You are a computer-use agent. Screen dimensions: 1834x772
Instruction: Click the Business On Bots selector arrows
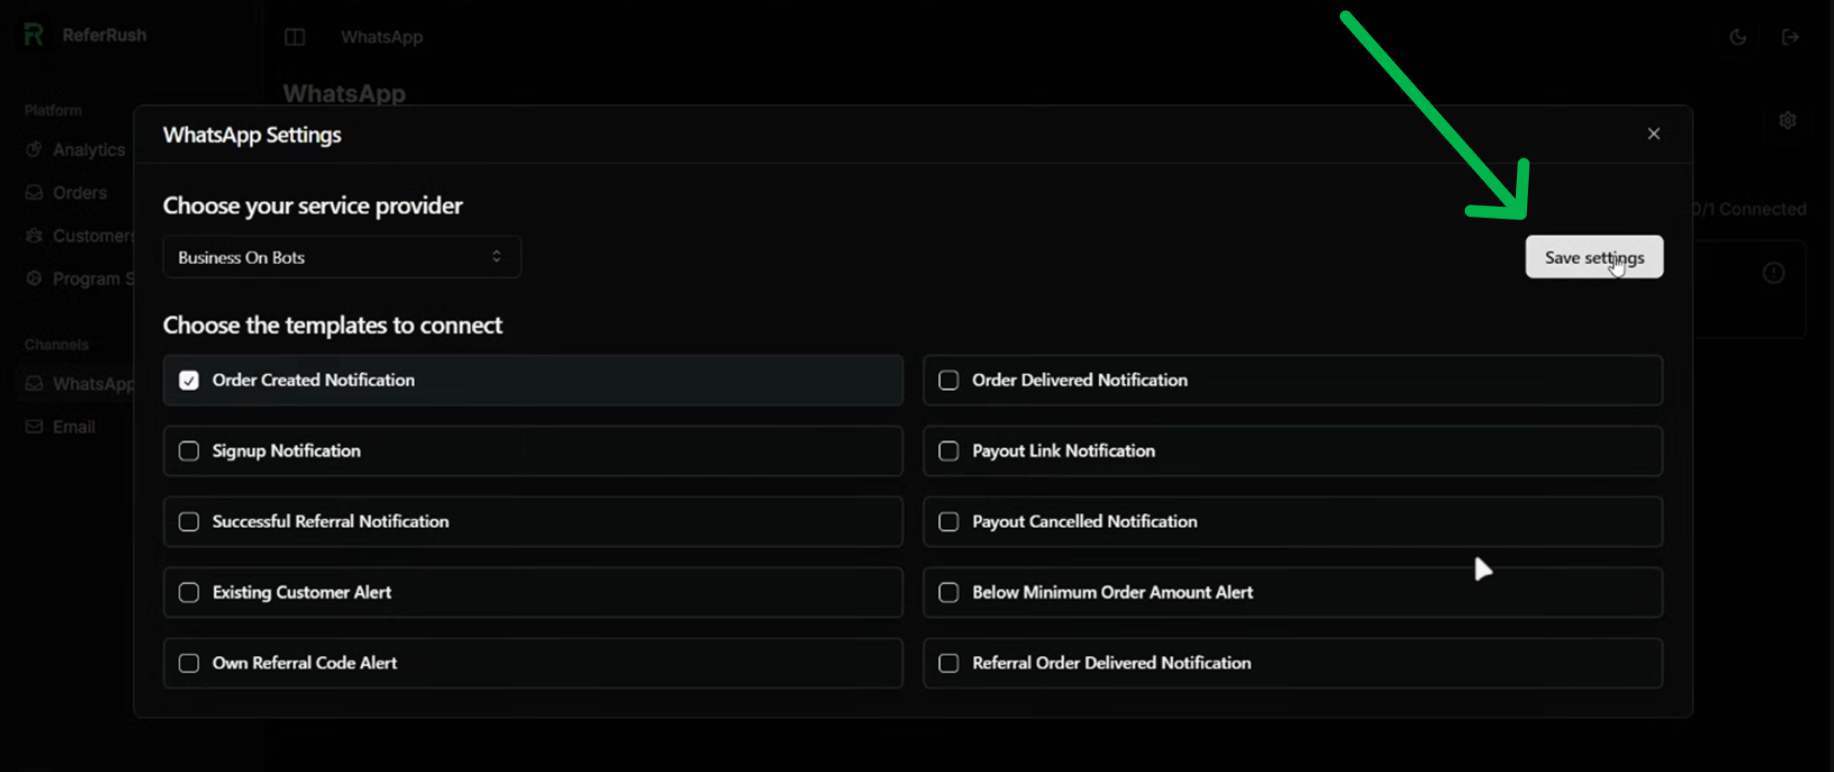coord(496,257)
